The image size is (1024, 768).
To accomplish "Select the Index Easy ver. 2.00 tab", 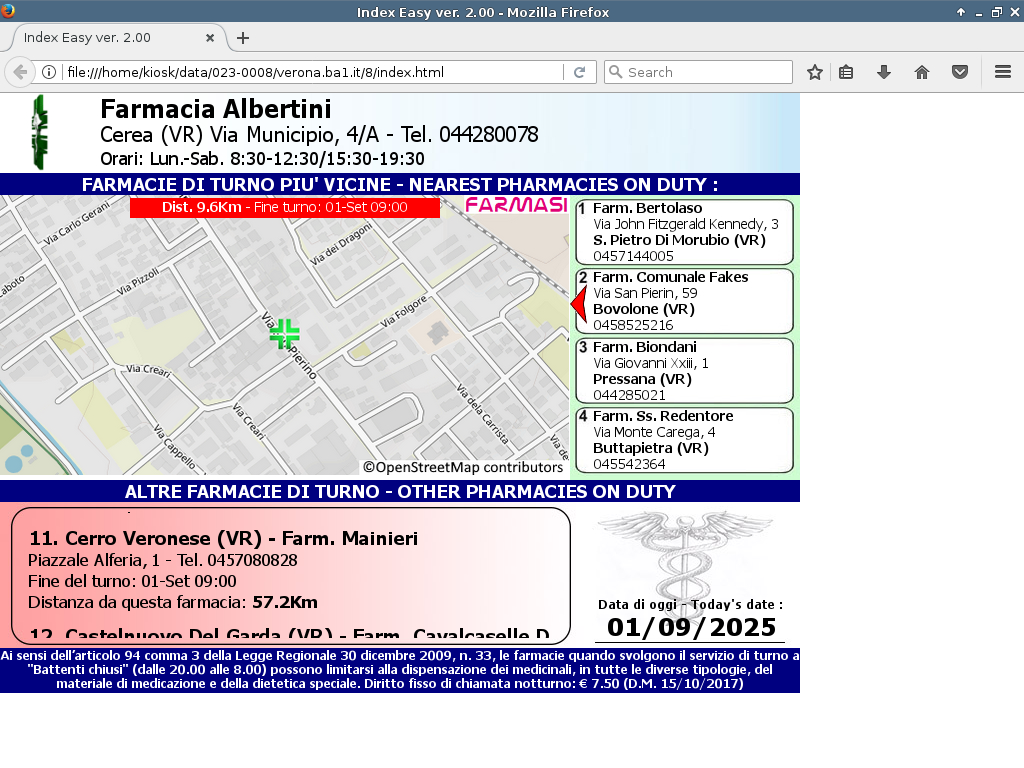I will [x=100, y=38].
